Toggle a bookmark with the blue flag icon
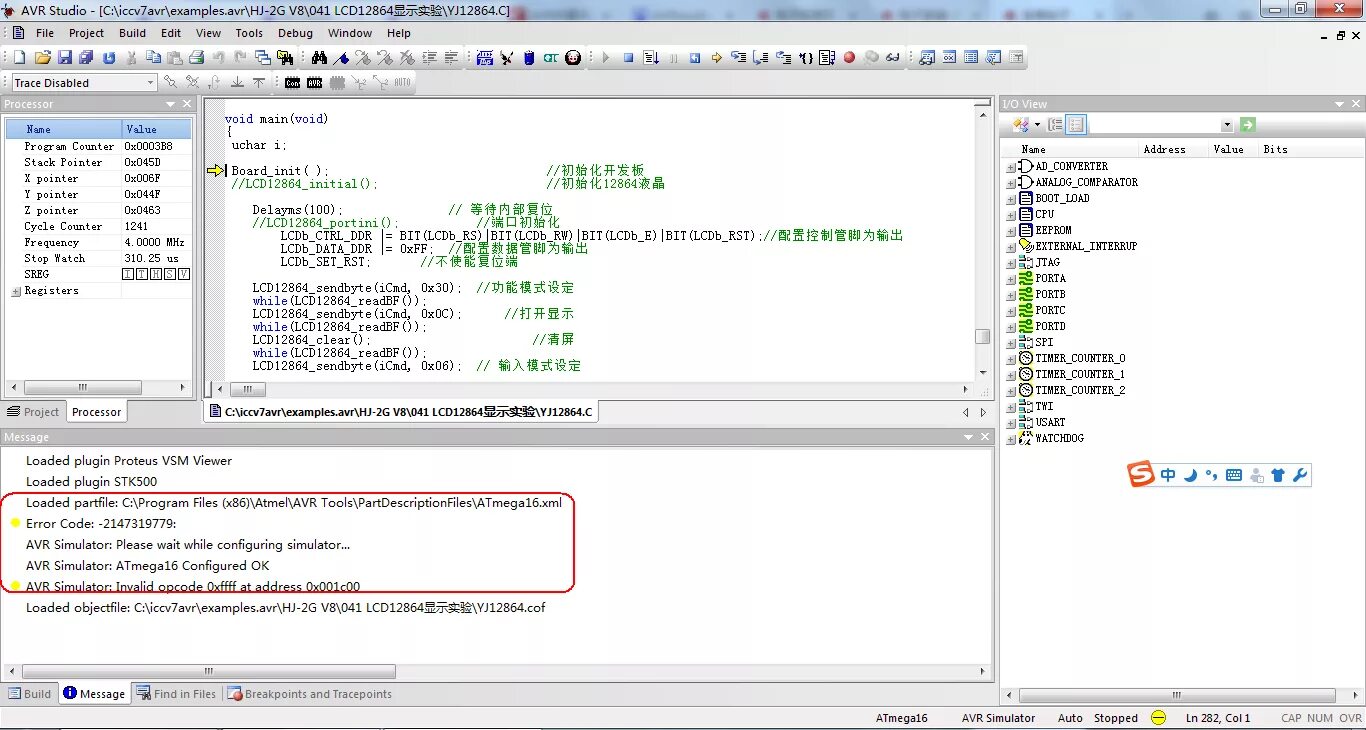Viewport: 1366px width, 730px height. click(x=341, y=57)
